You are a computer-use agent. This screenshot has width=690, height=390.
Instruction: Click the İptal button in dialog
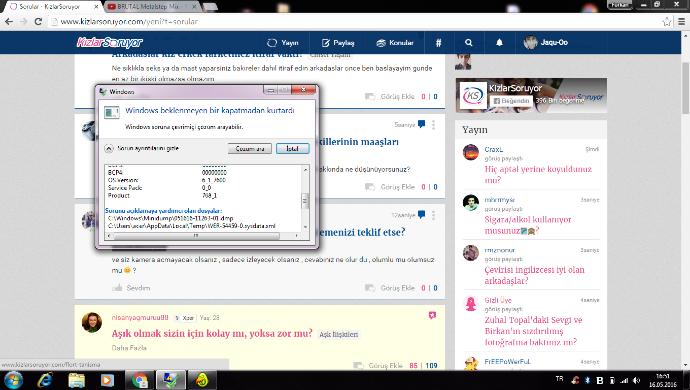[293, 149]
